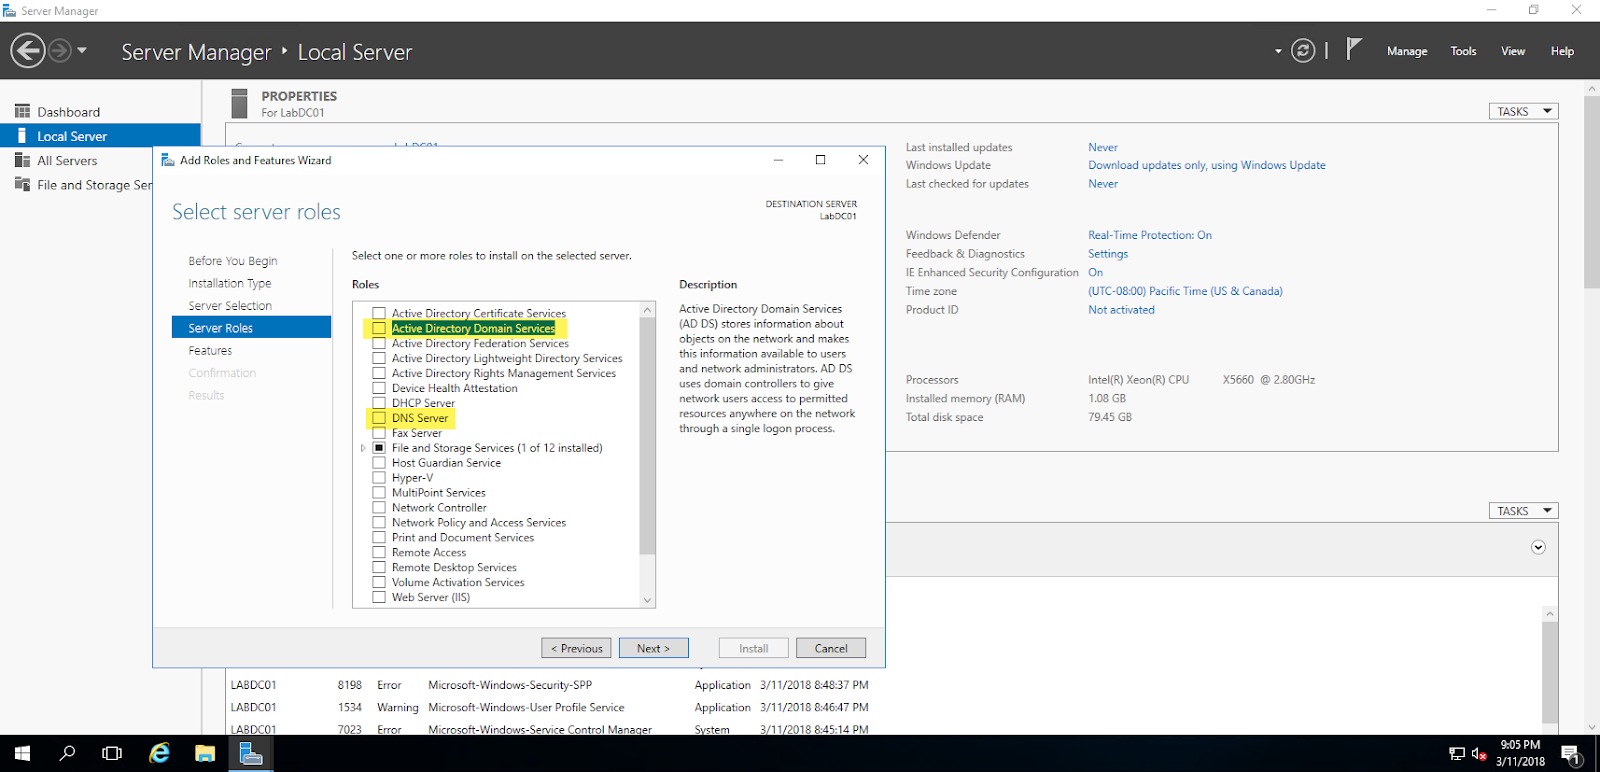The image size is (1600, 772).
Task: Click the roles list scroll-down arrow
Action: tap(647, 600)
